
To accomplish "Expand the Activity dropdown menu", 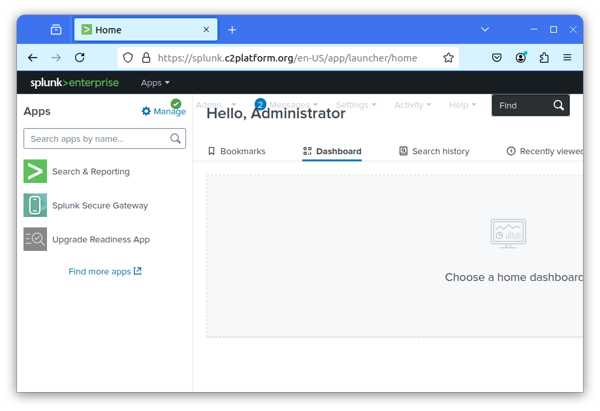I will click(412, 105).
